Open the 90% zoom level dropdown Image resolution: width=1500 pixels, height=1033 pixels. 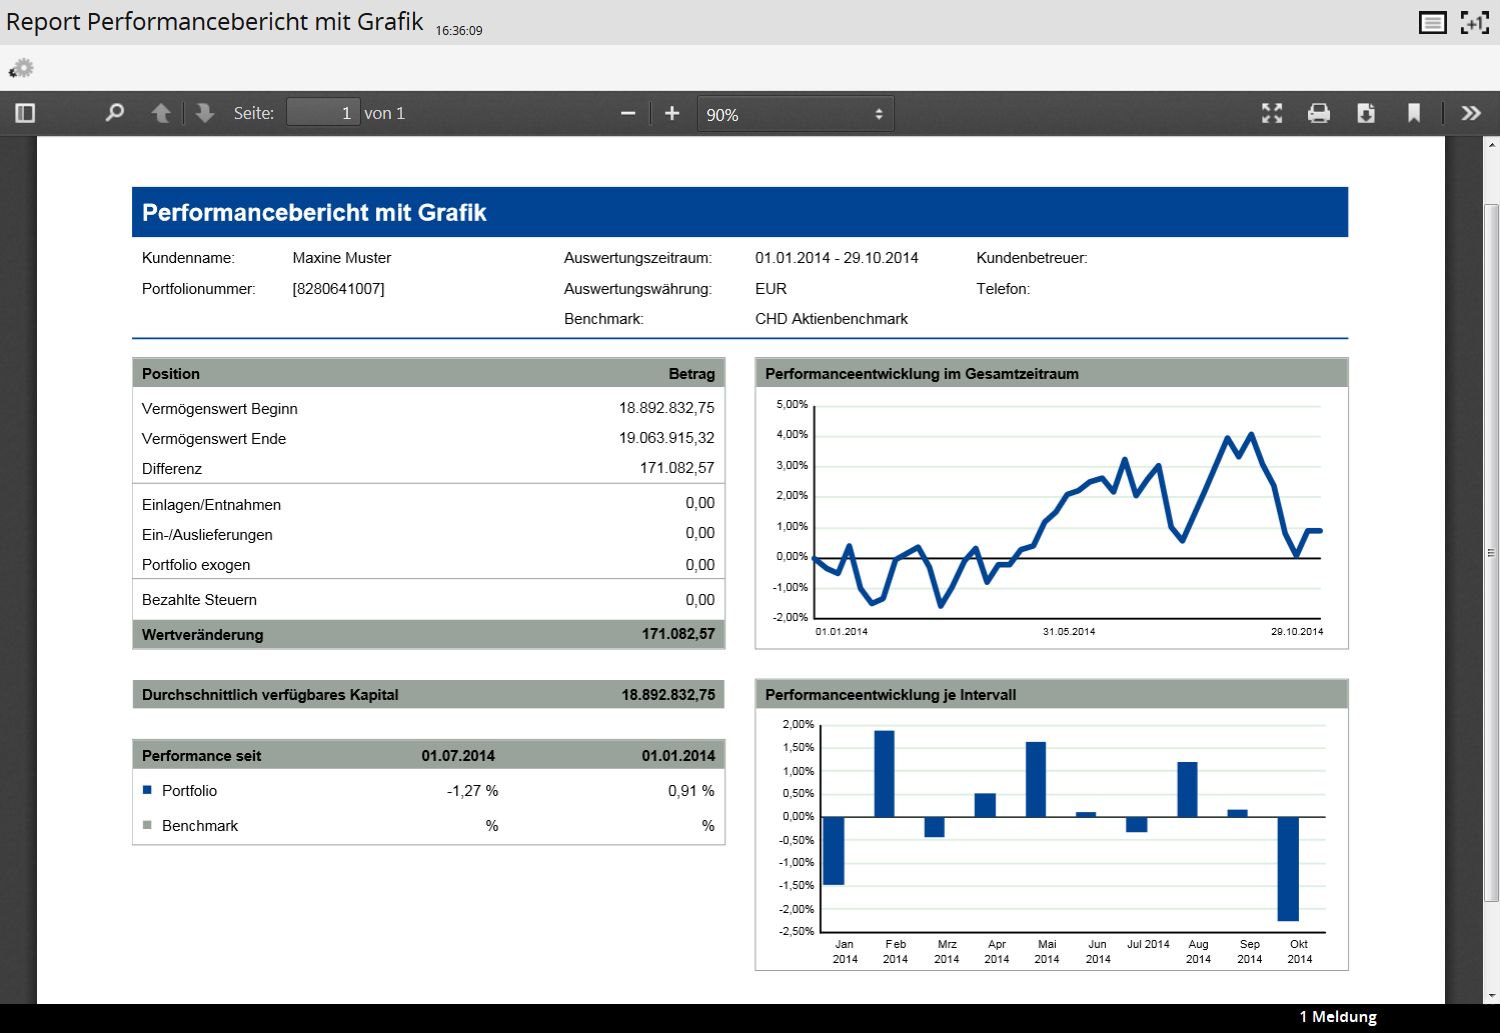click(794, 114)
